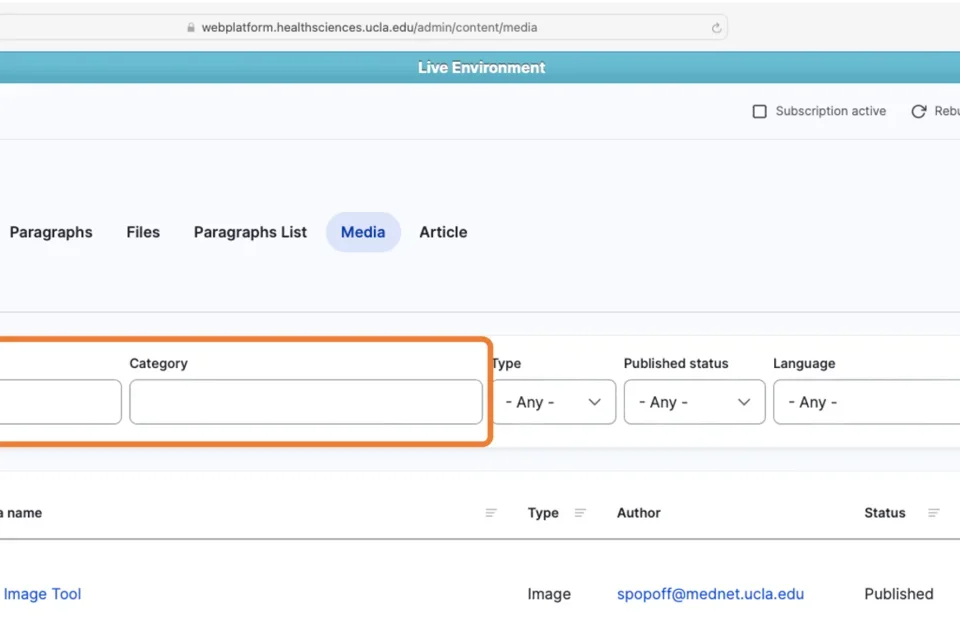The image size is (960, 640).
Task: Toggle the Subscription active checkbox
Action: 759,111
